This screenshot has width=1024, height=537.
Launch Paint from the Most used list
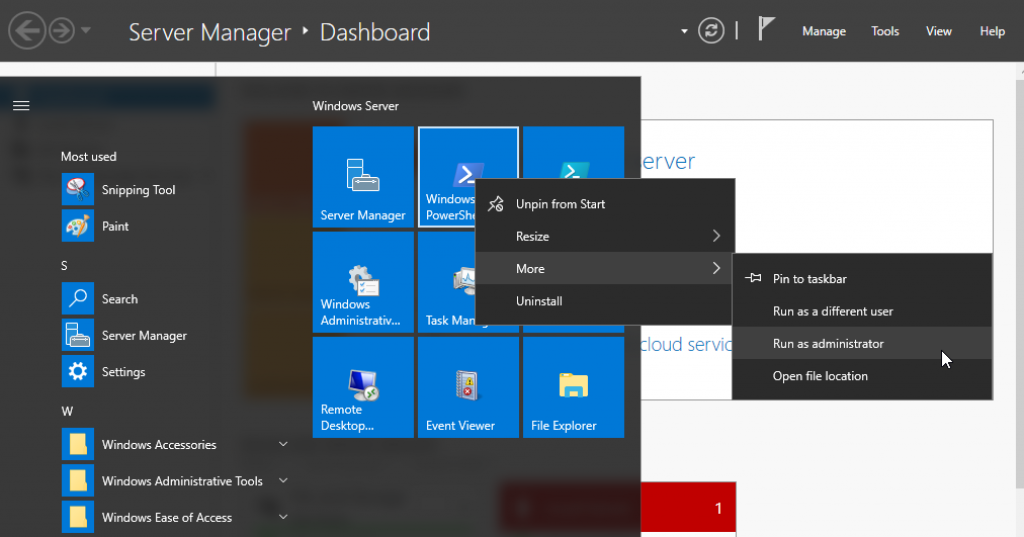(115, 226)
